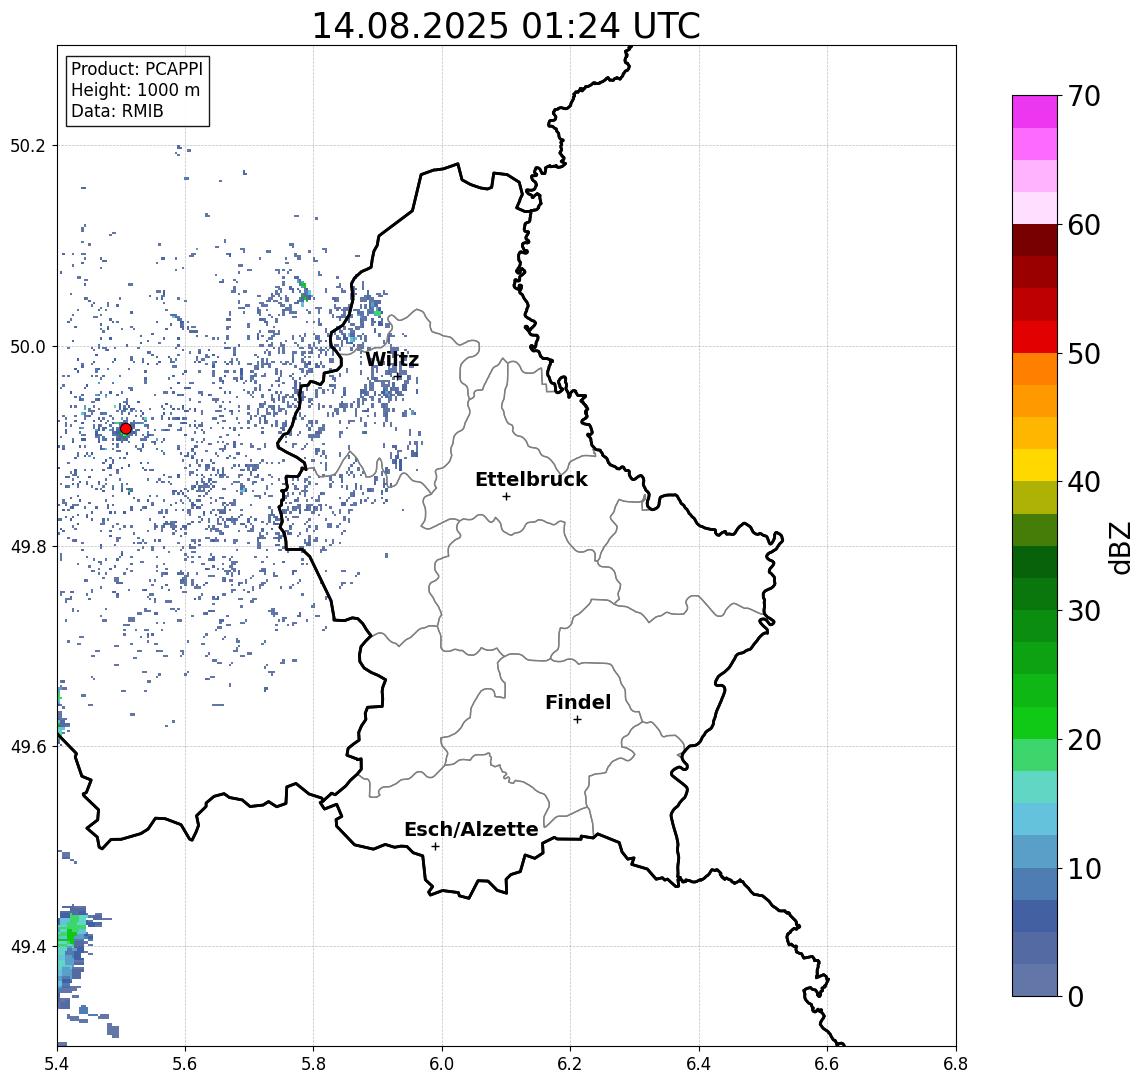Click the 'Wiltz' map label
Image resolution: width=1145 pixels, height=1084 pixels.
click(x=392, y=359)
